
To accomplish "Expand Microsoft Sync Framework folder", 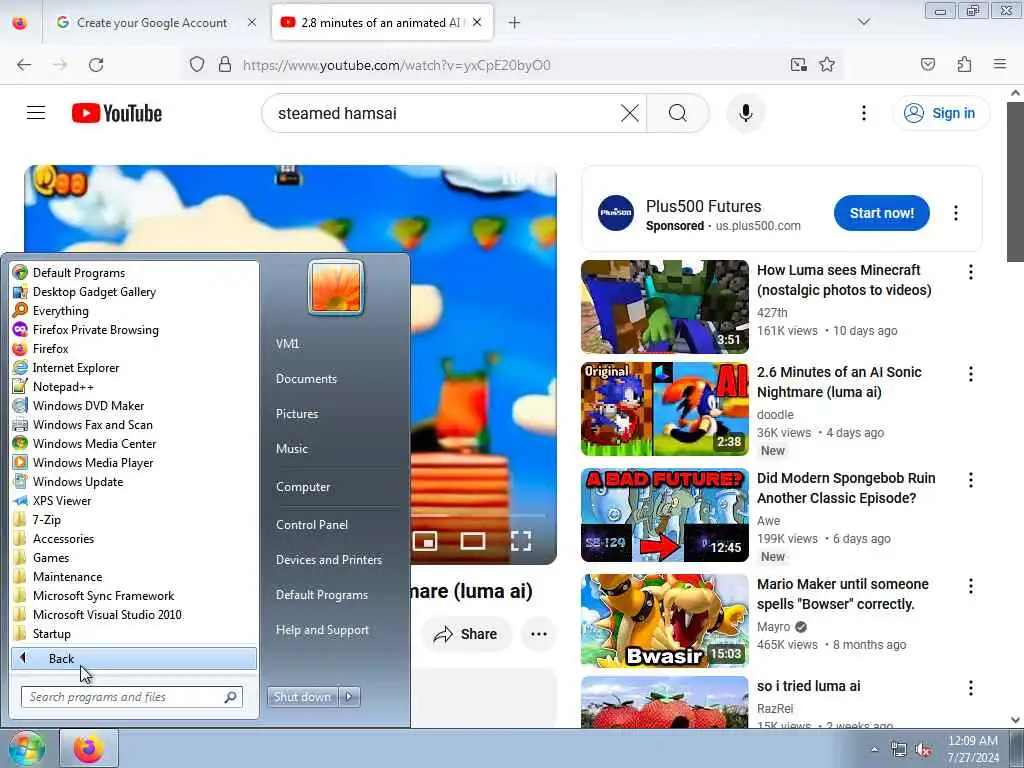I will tap(134, 596).
